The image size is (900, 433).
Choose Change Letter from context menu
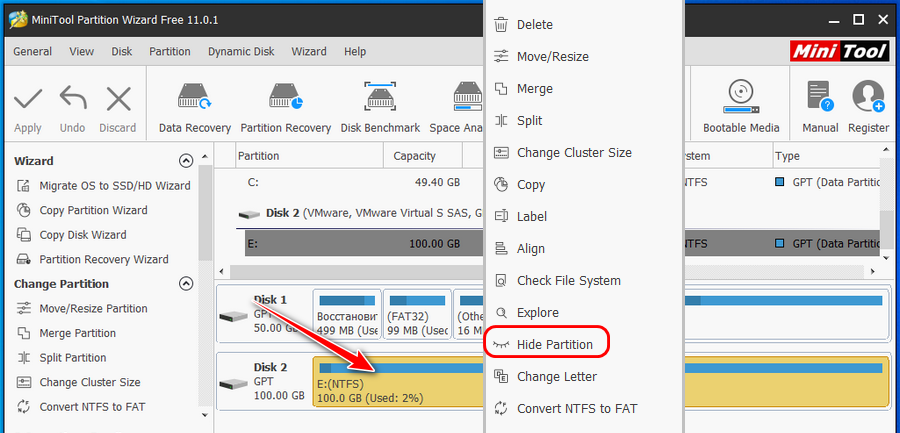click(556, 377)
